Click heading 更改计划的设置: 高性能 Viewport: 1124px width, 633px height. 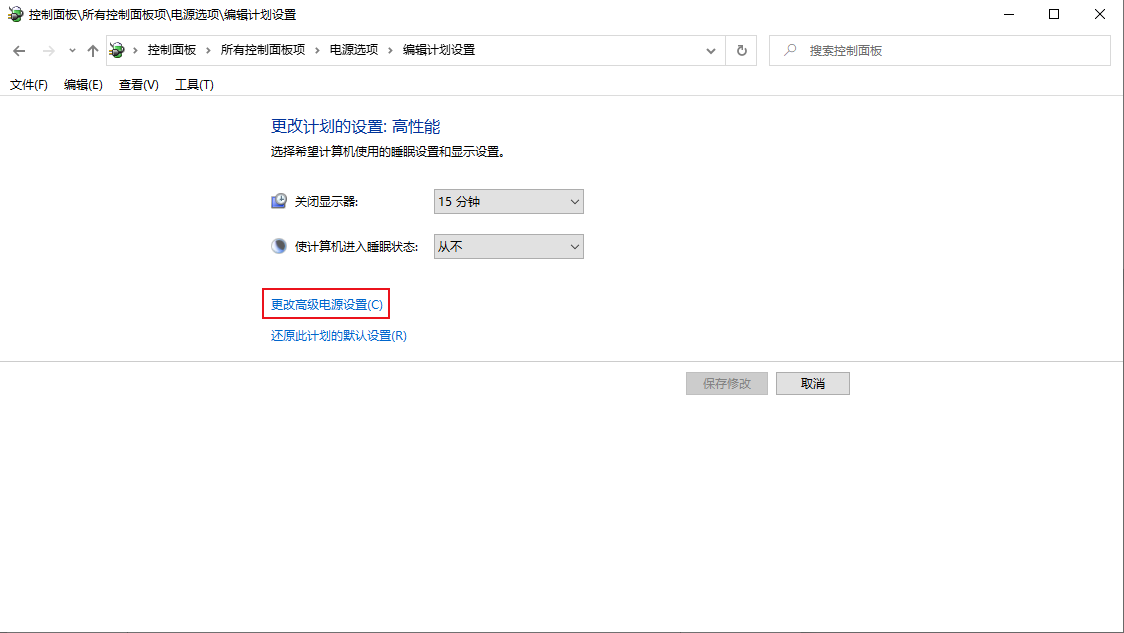pos(356,127)
